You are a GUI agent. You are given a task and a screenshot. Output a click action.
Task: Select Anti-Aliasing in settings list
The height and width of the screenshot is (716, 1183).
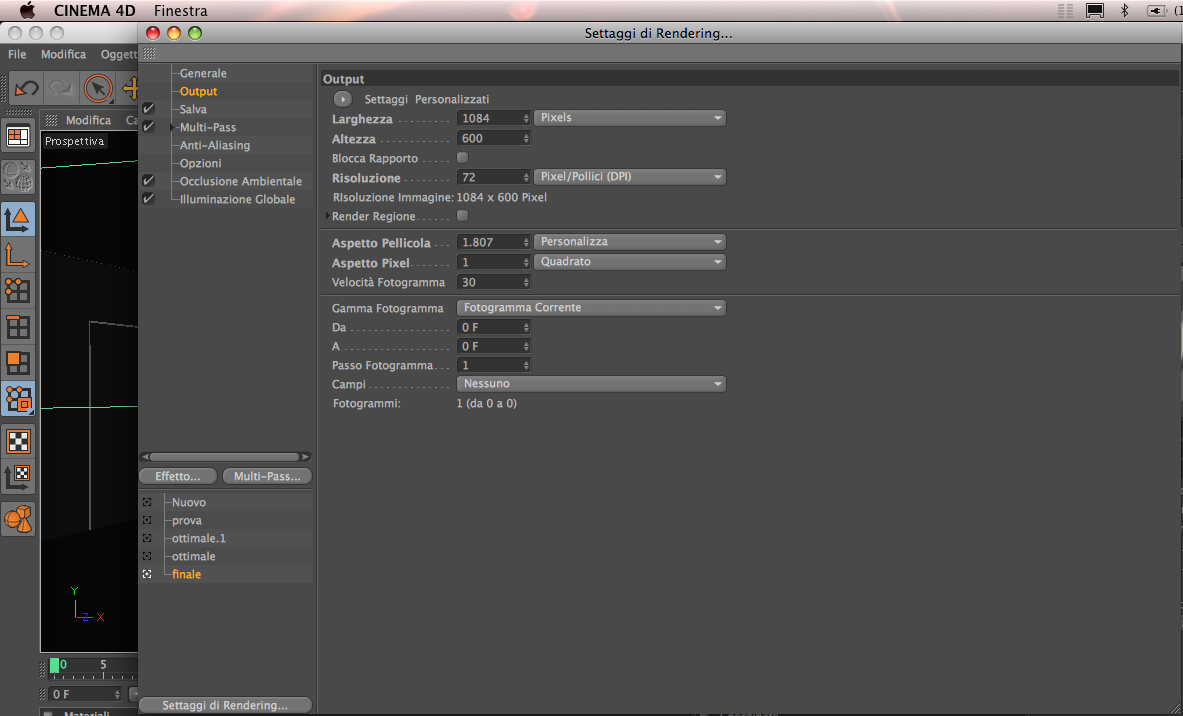[x=214, y=145]
